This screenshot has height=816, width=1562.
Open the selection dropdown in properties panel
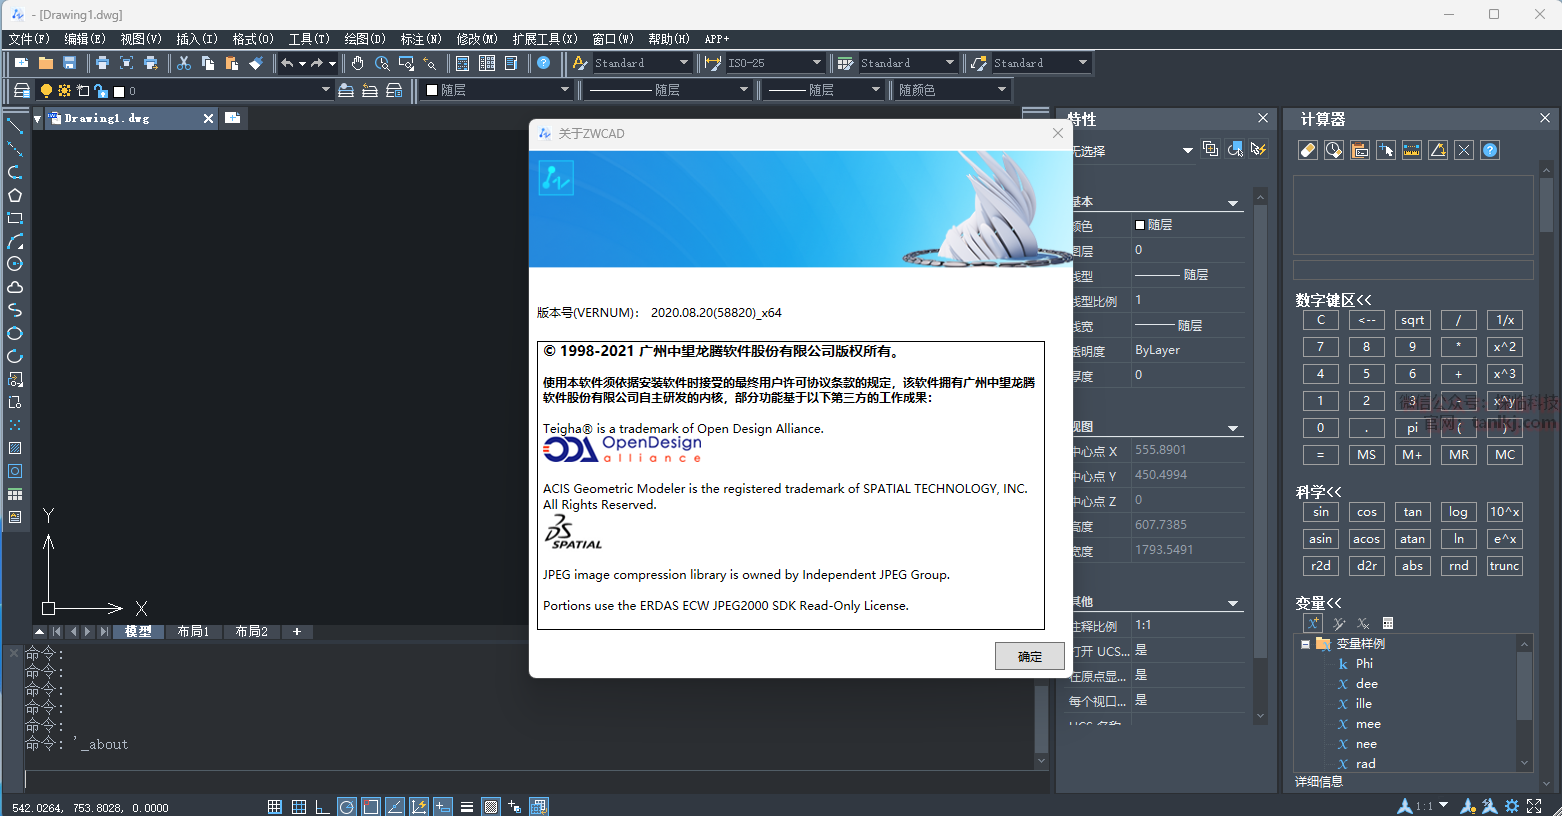pyautogui.click(x=1187, y=150)
